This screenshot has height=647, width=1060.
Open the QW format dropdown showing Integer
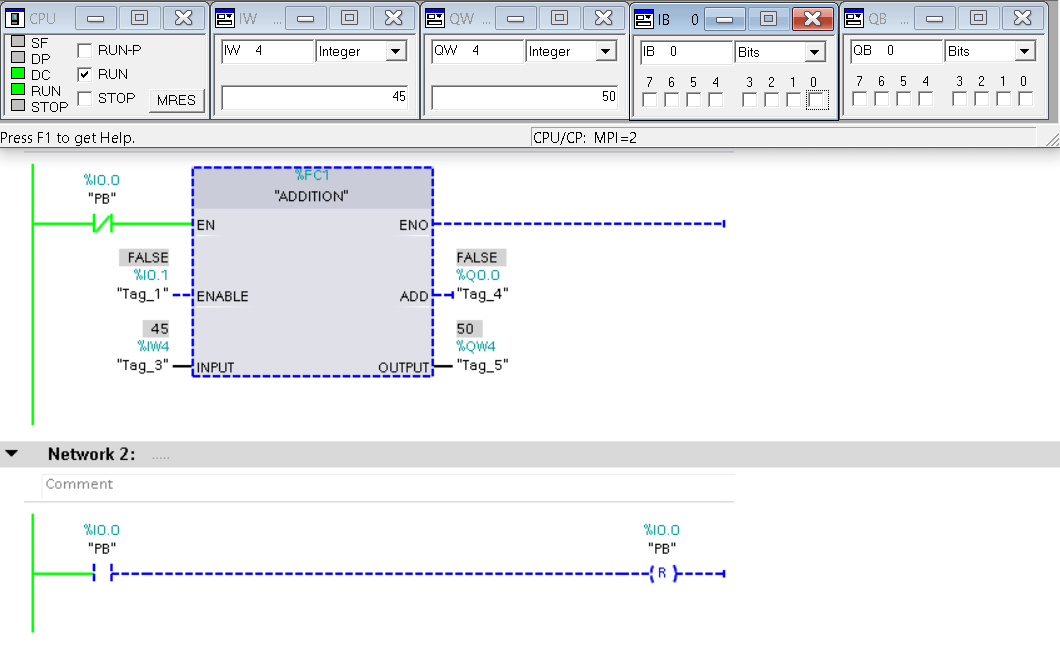(606, 51)
